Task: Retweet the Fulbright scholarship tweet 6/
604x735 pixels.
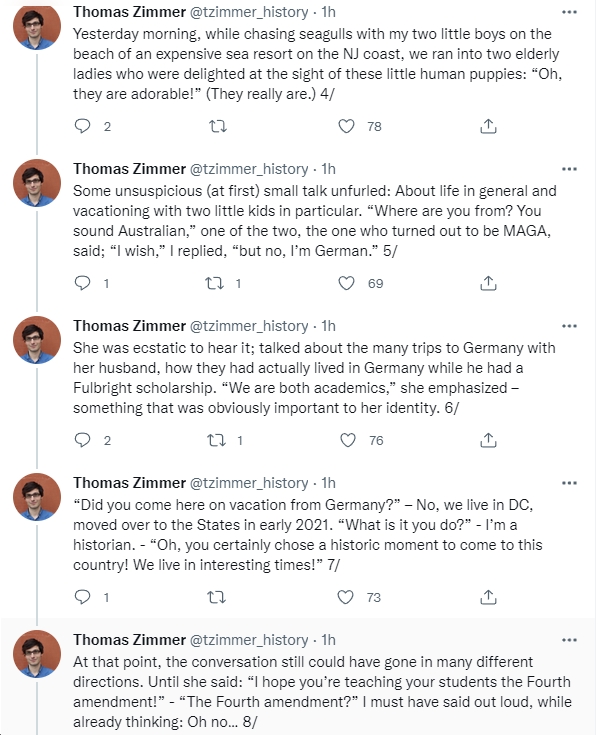Action: pos(216,440)
